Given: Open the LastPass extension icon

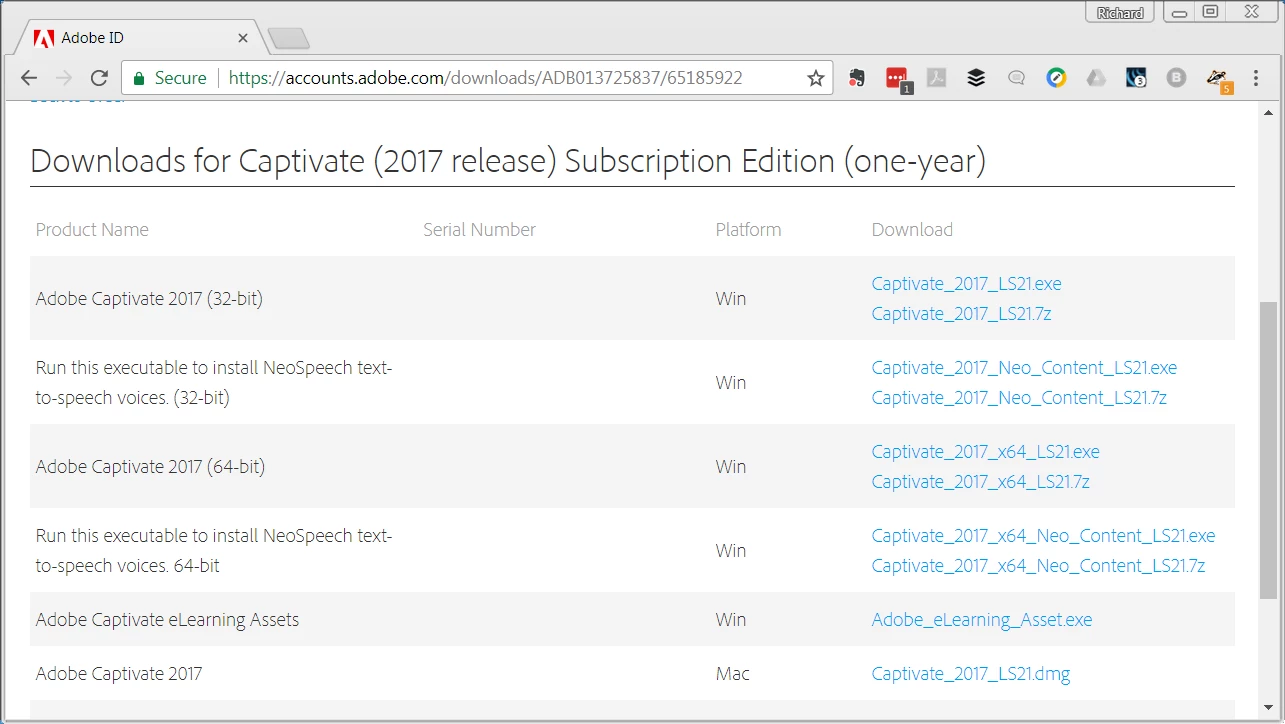Looking at the screenshot, I should [x=897, y=78].
